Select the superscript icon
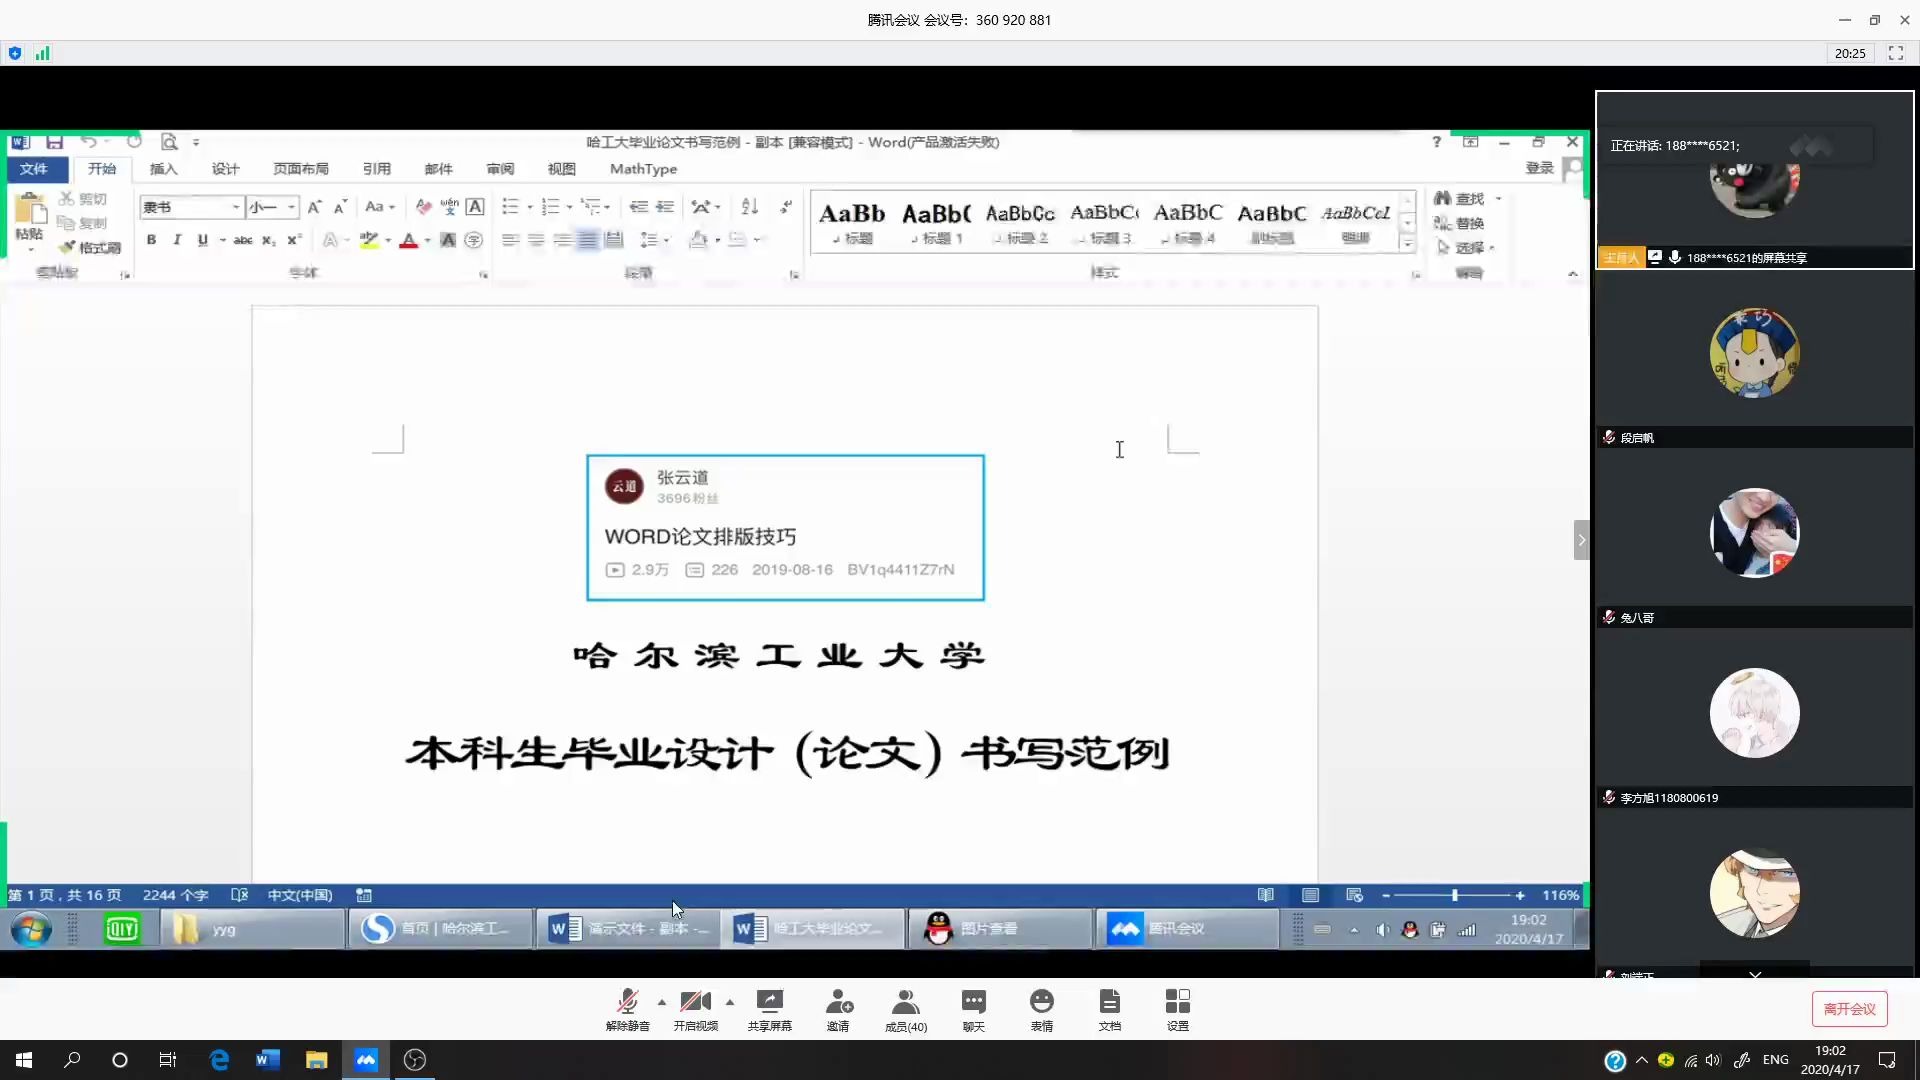Viewport: 1920px width, 1080px height. (293, 239)
